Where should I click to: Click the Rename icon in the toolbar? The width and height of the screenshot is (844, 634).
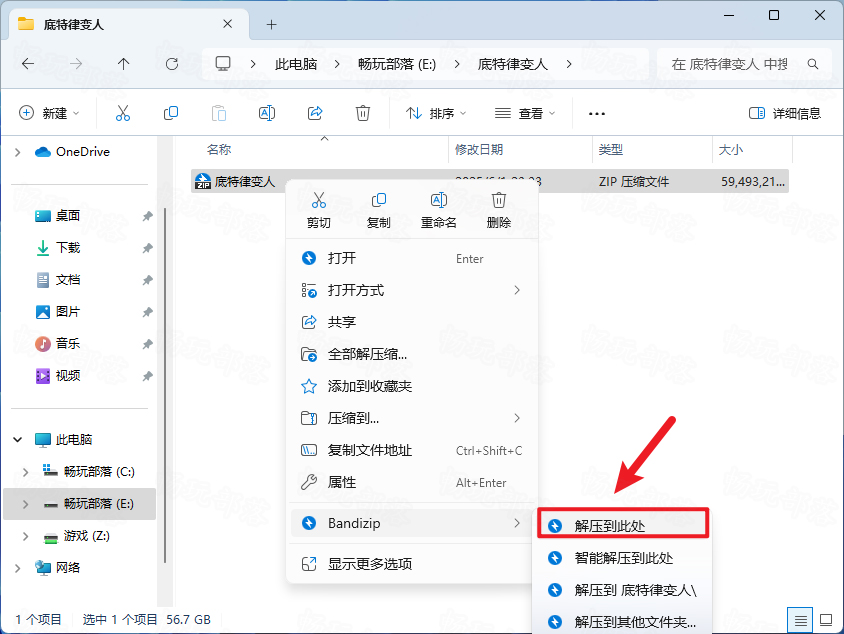pos(267,113)
